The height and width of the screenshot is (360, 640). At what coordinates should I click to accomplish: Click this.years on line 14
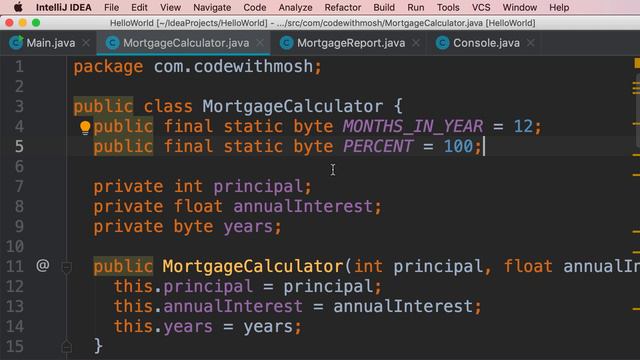[163, 327]
